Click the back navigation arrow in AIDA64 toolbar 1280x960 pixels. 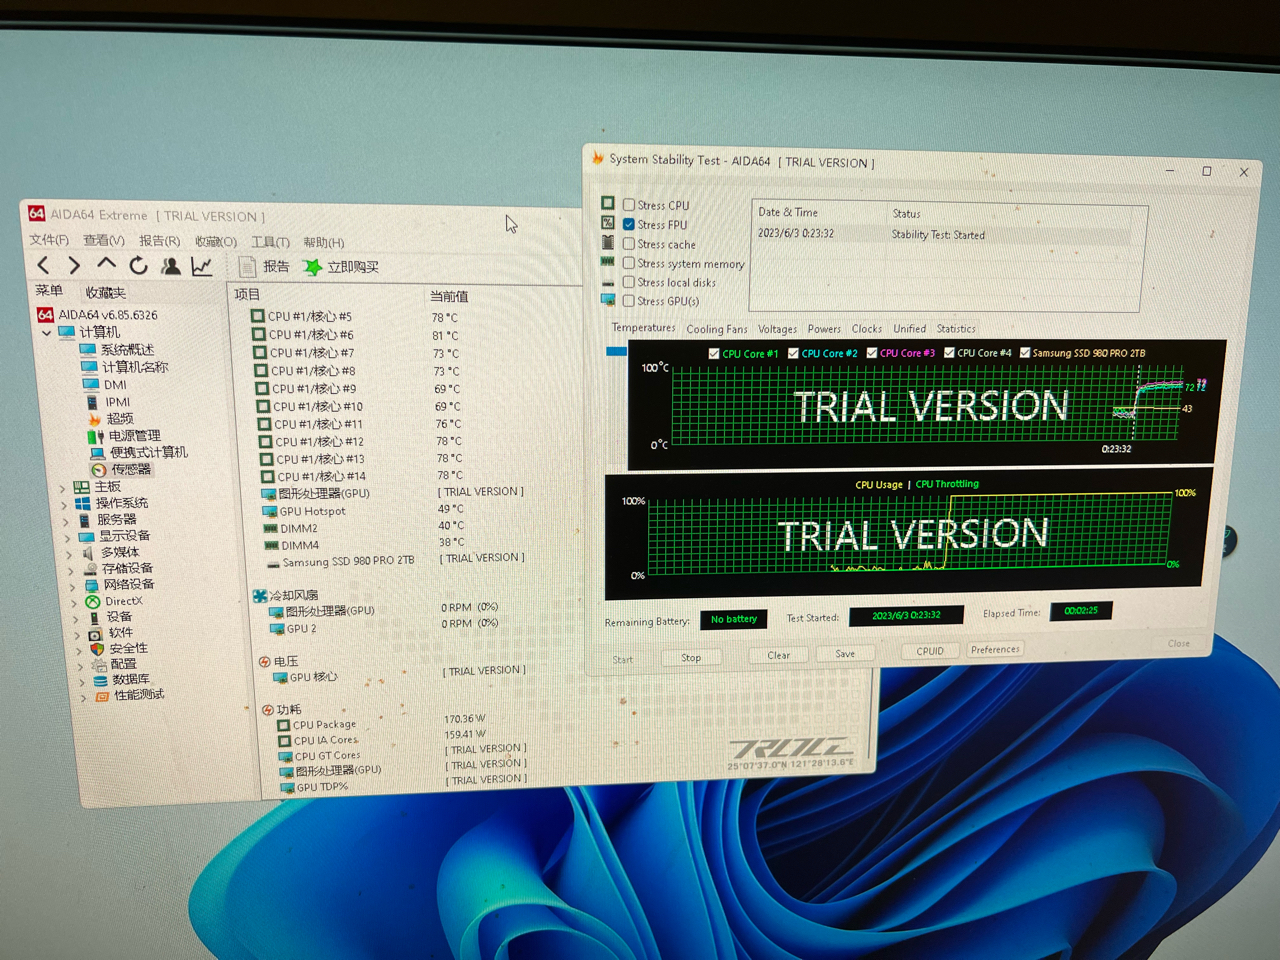pos(43,265)
